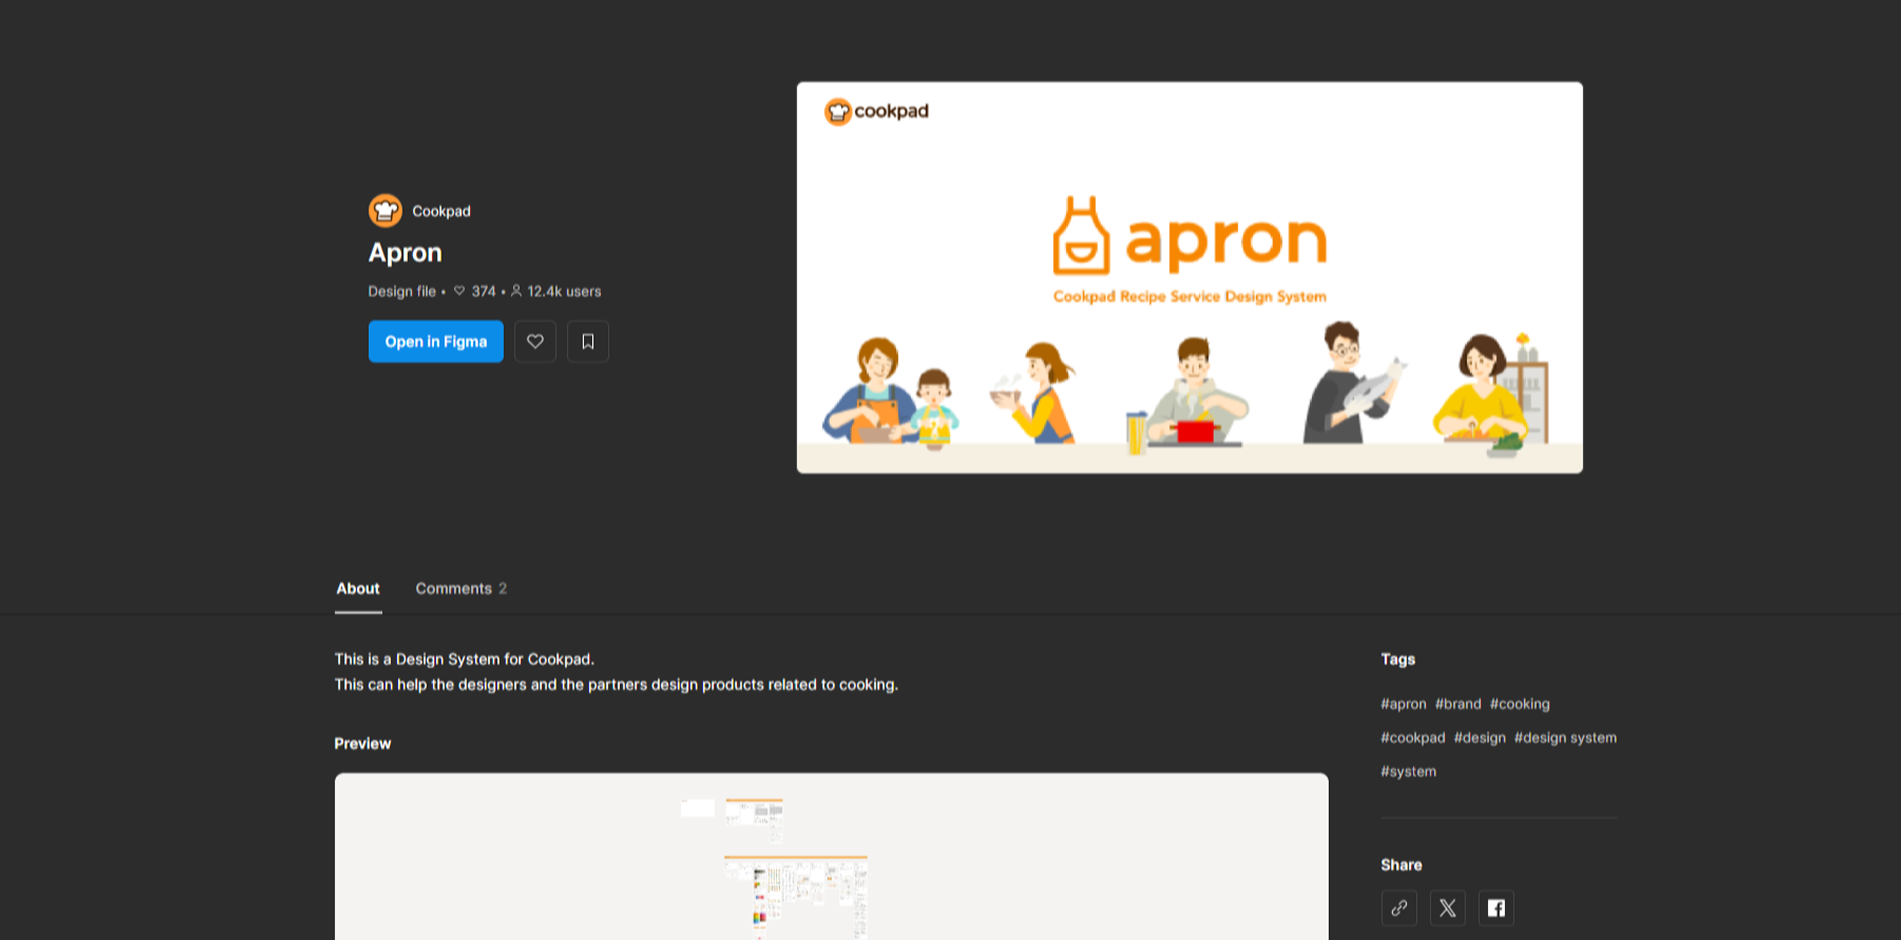Open the #design tag
The image size is (1901, 940).
[x=1480, y=738]
